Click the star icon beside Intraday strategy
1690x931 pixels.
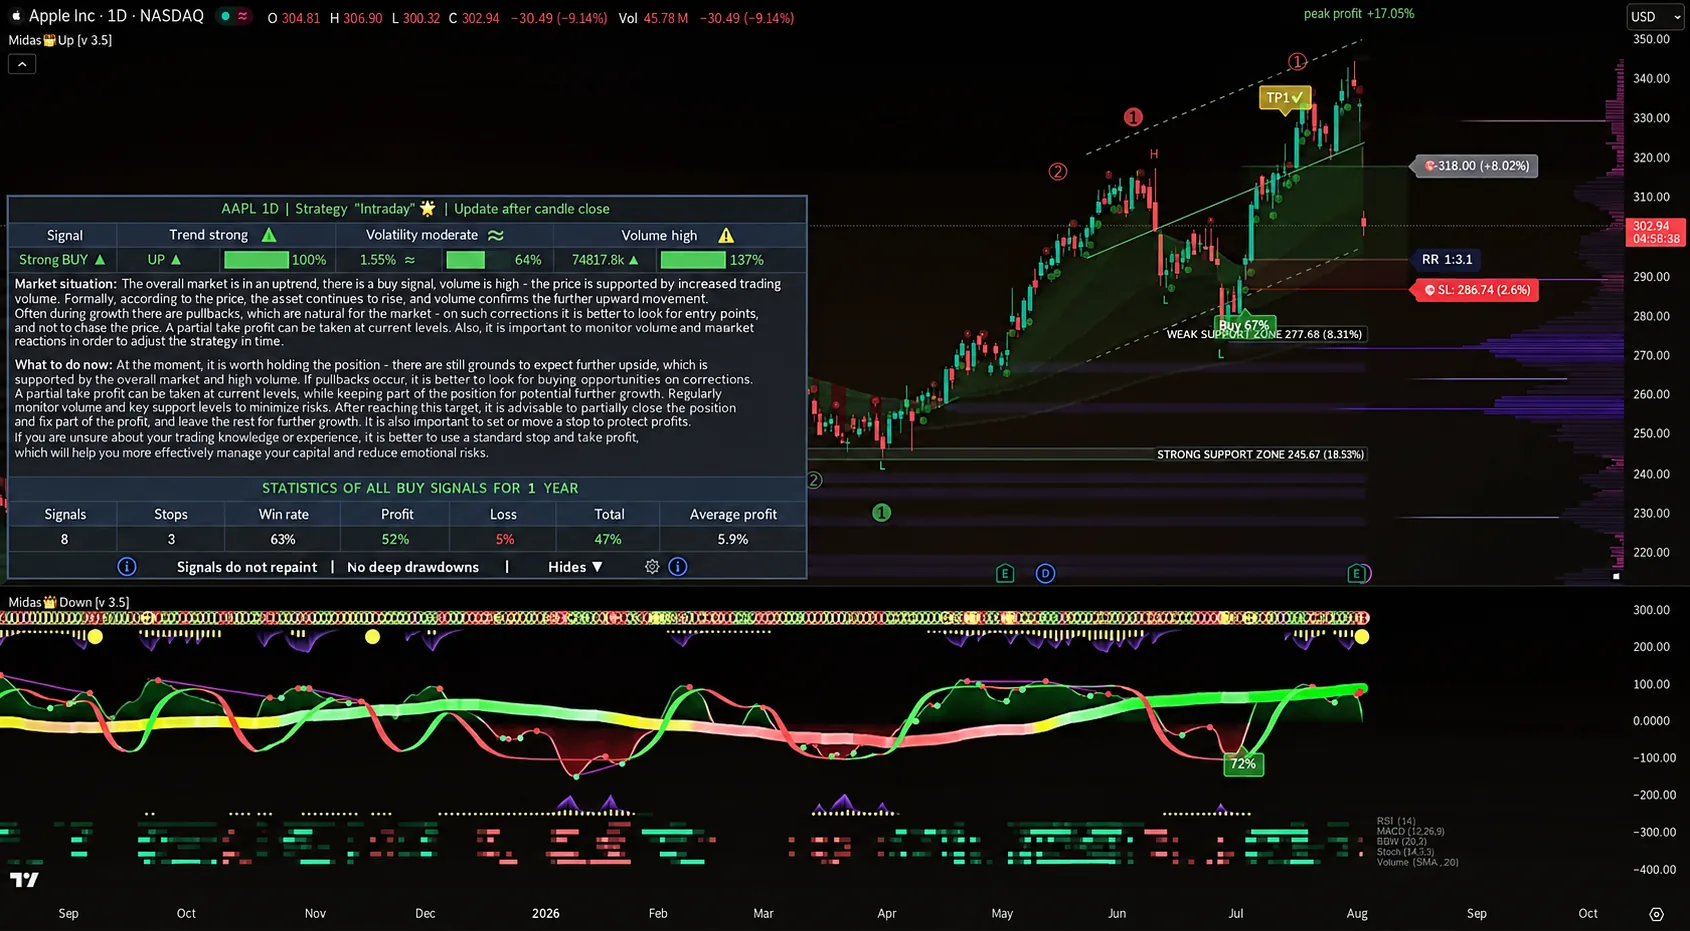coord(427,208)
